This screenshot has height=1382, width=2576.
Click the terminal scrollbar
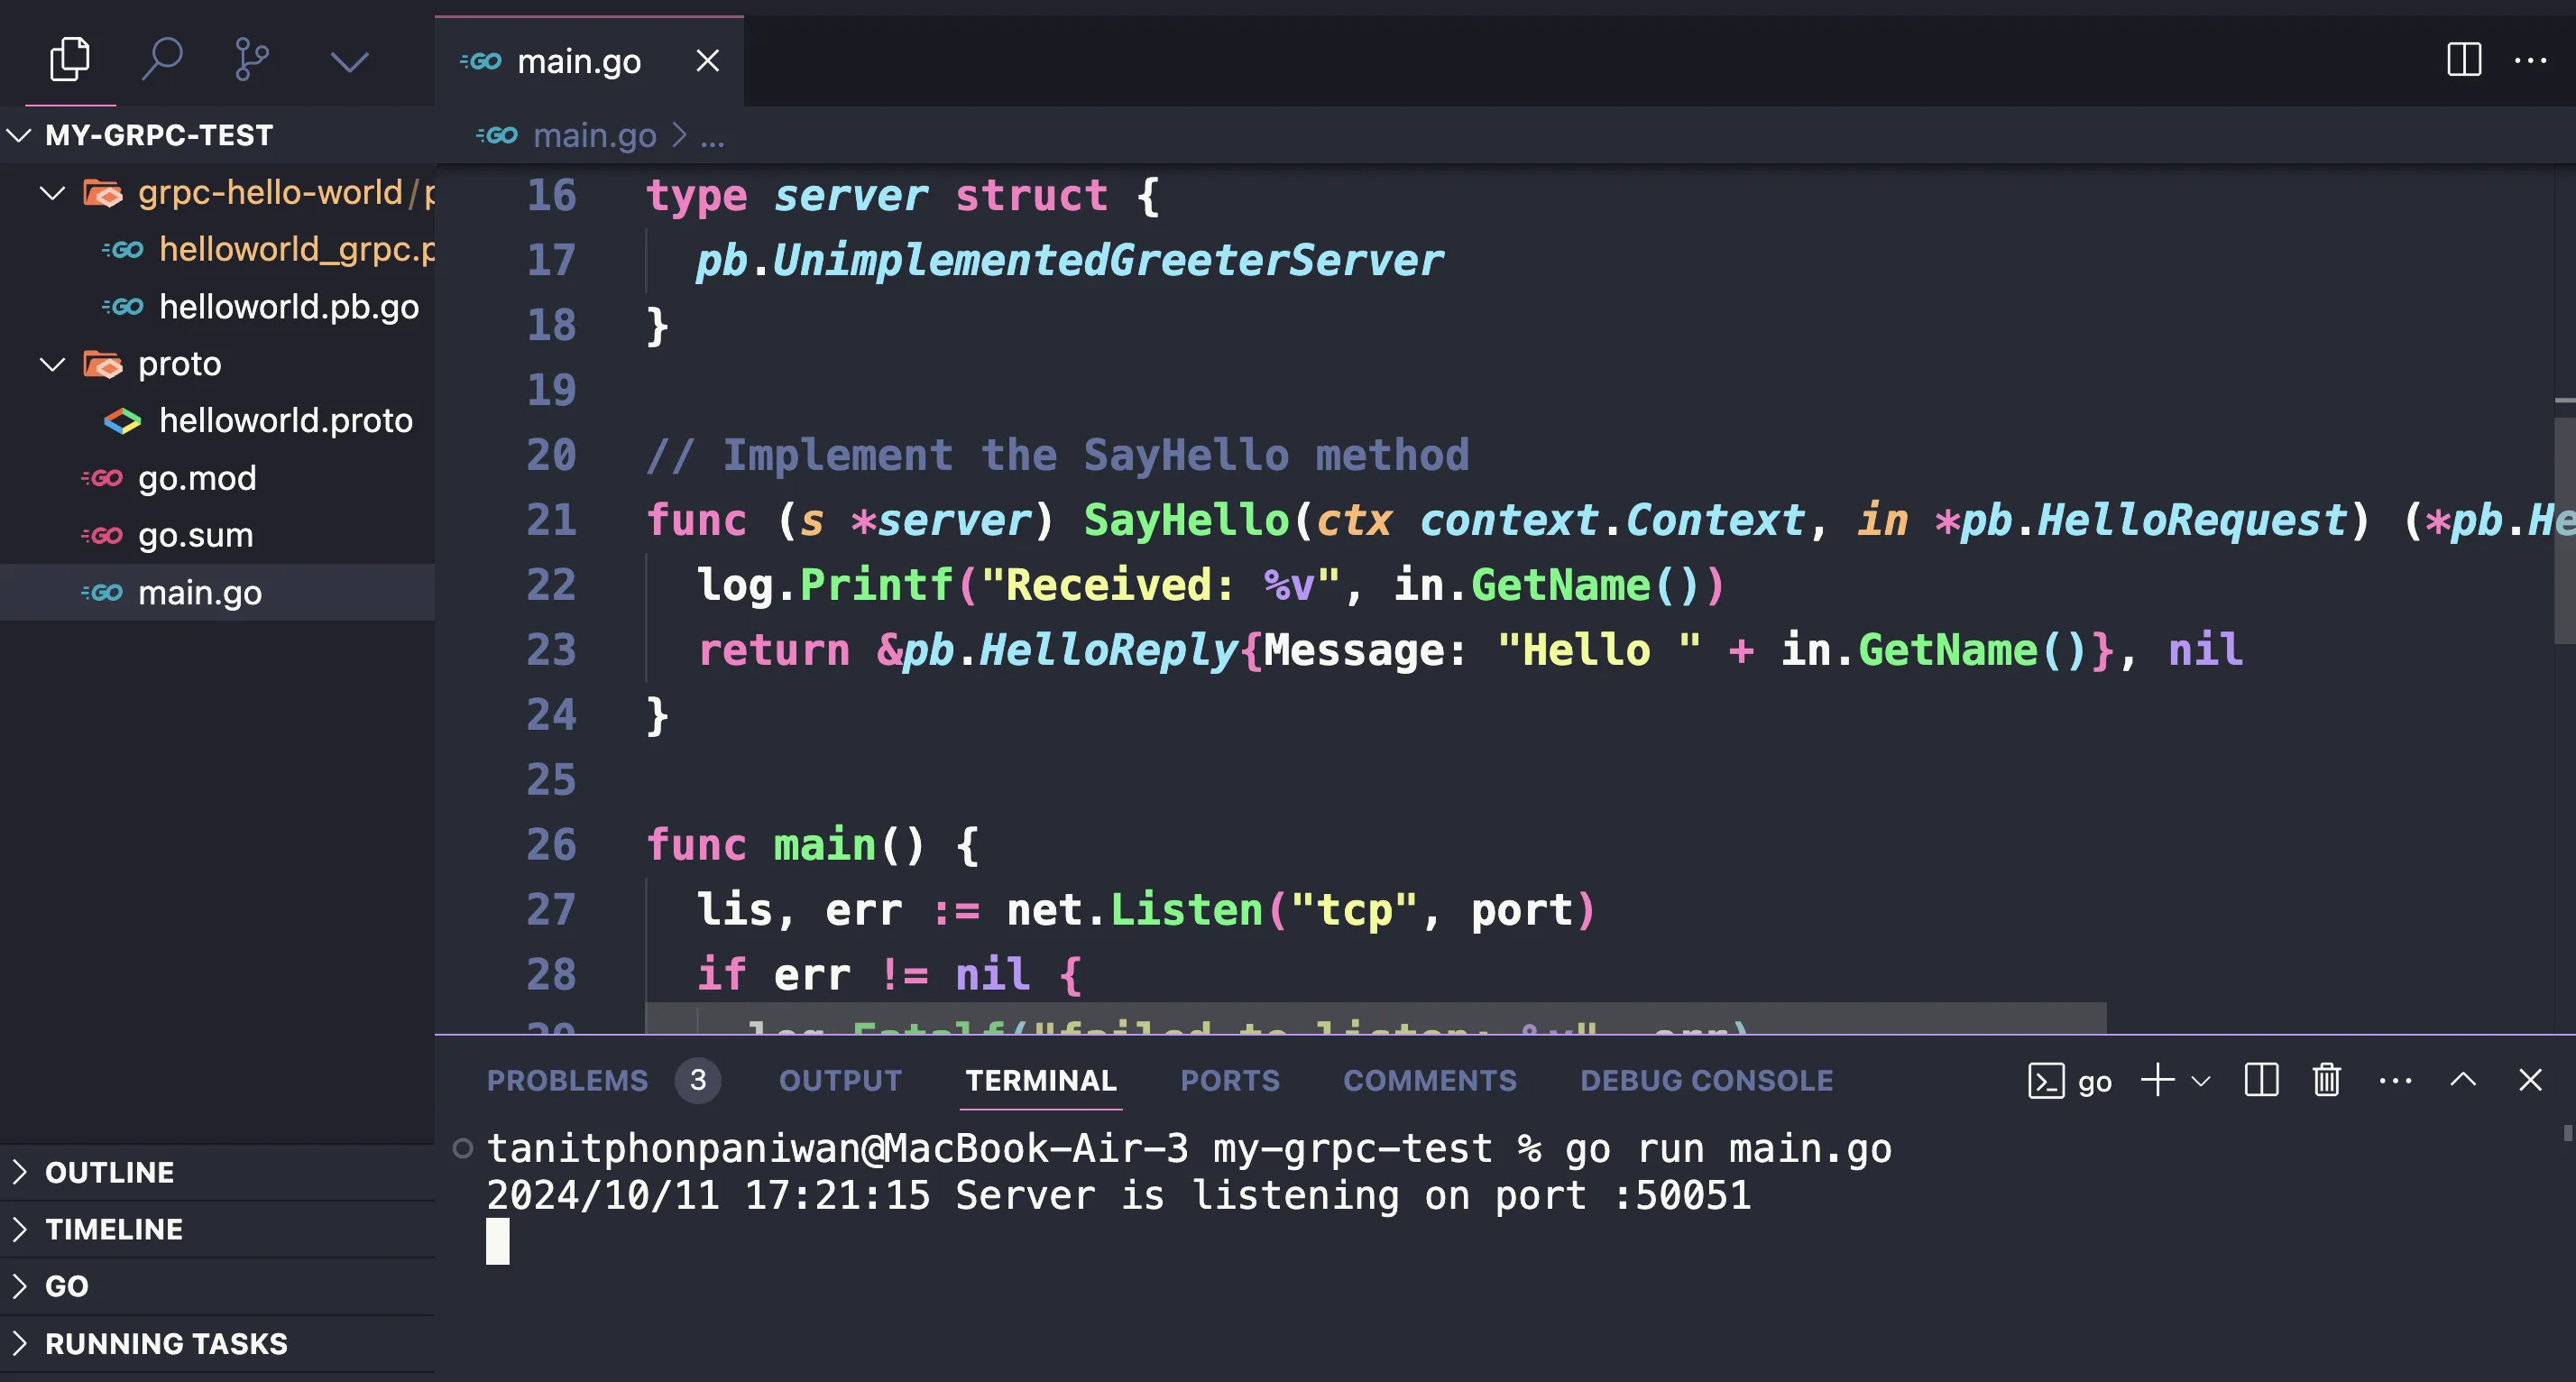click(2567, 1134)
